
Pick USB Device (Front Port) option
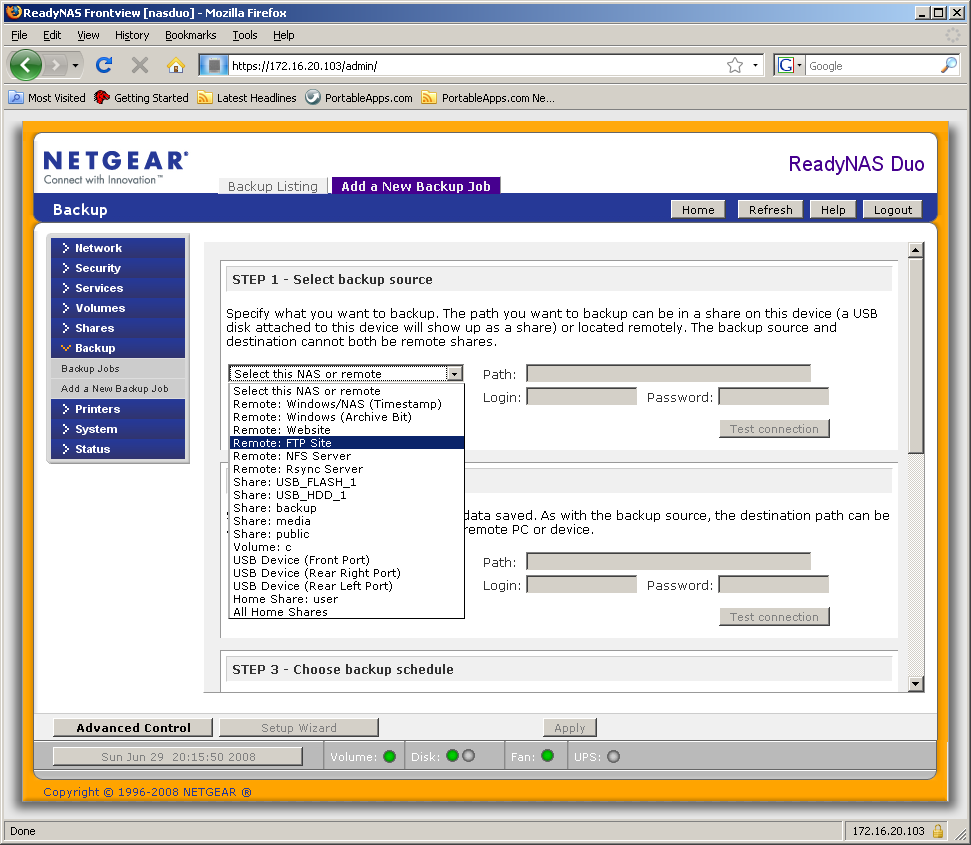click(x=347, y=560)
